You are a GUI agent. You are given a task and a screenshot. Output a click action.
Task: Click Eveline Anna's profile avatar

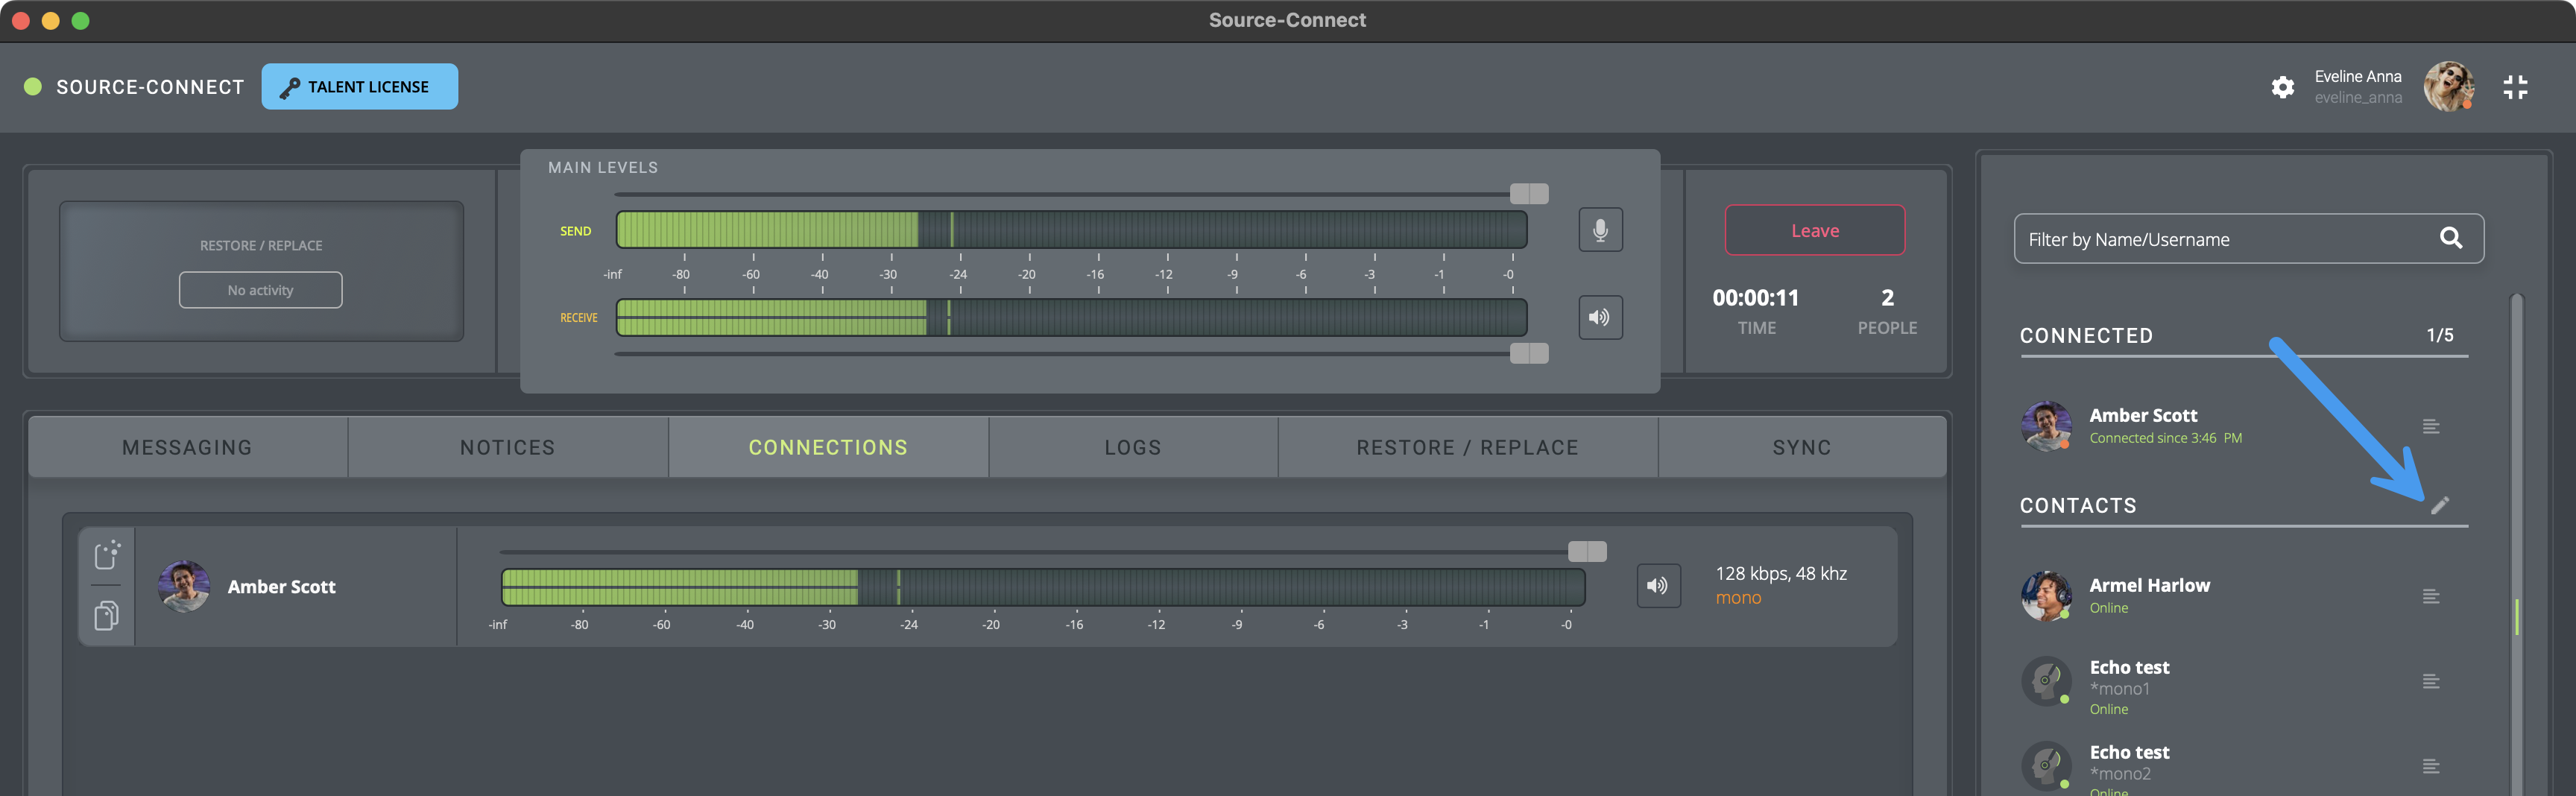tap(2448, 87)
